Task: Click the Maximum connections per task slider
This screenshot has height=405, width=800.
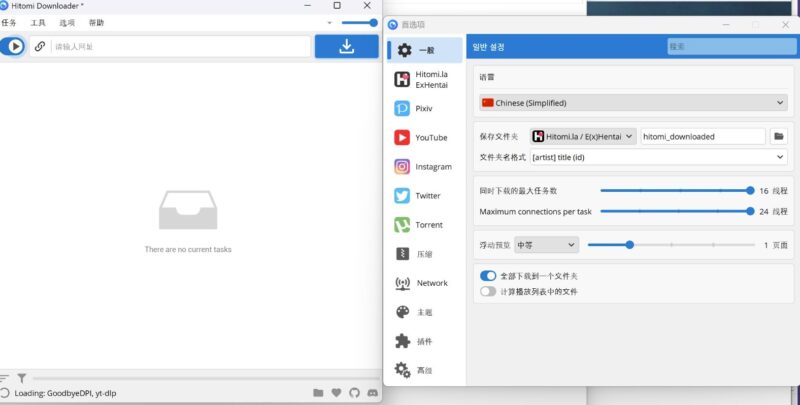Action: (676, 211)
